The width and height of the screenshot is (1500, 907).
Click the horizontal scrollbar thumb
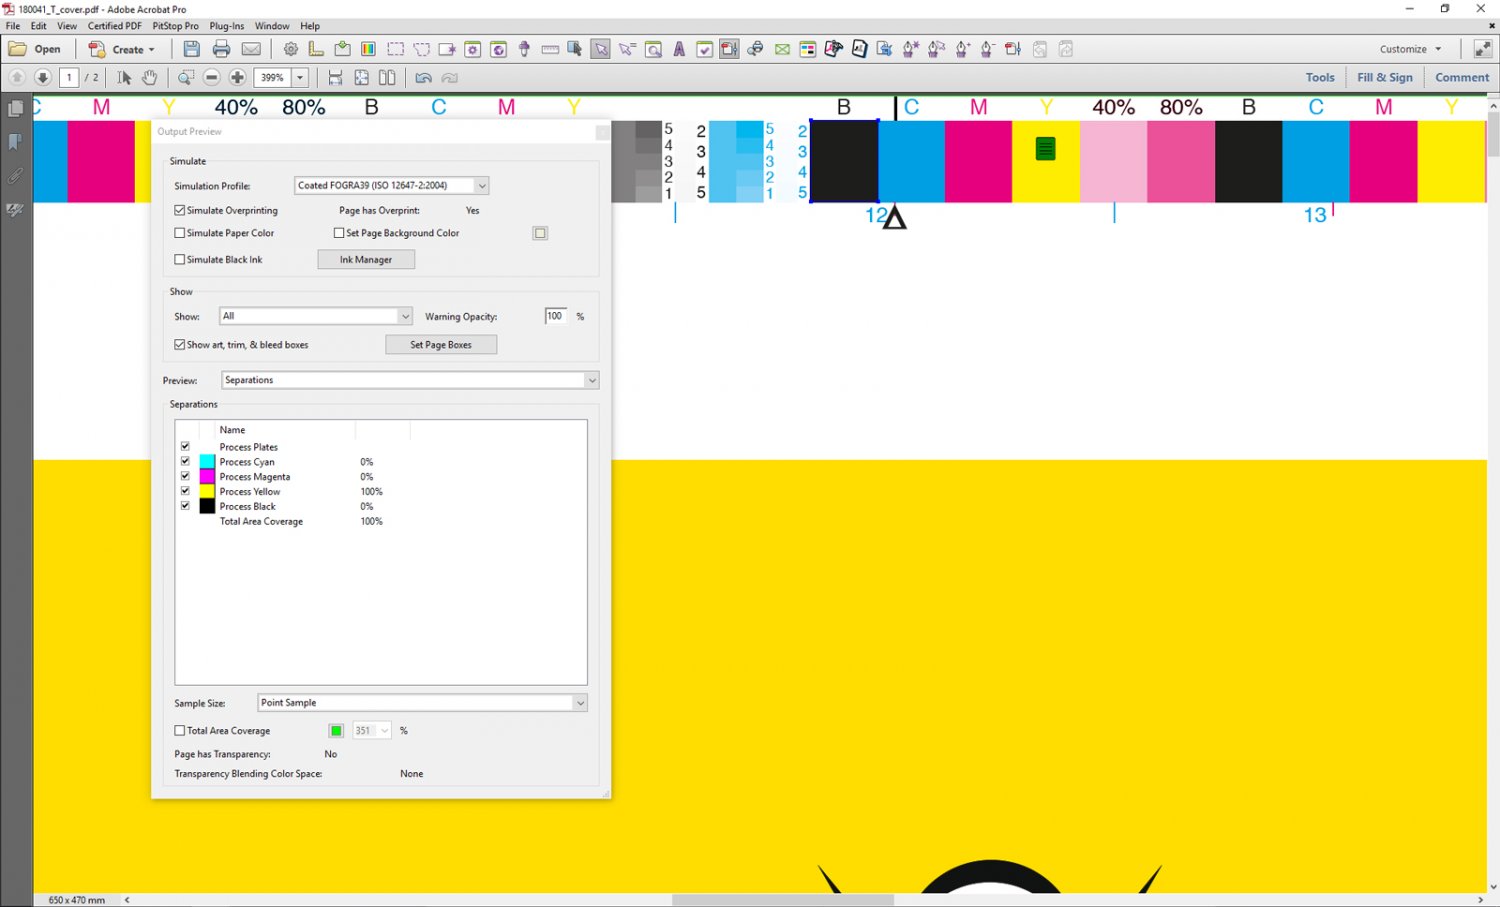pyautogui.click(x=782, y=900)
